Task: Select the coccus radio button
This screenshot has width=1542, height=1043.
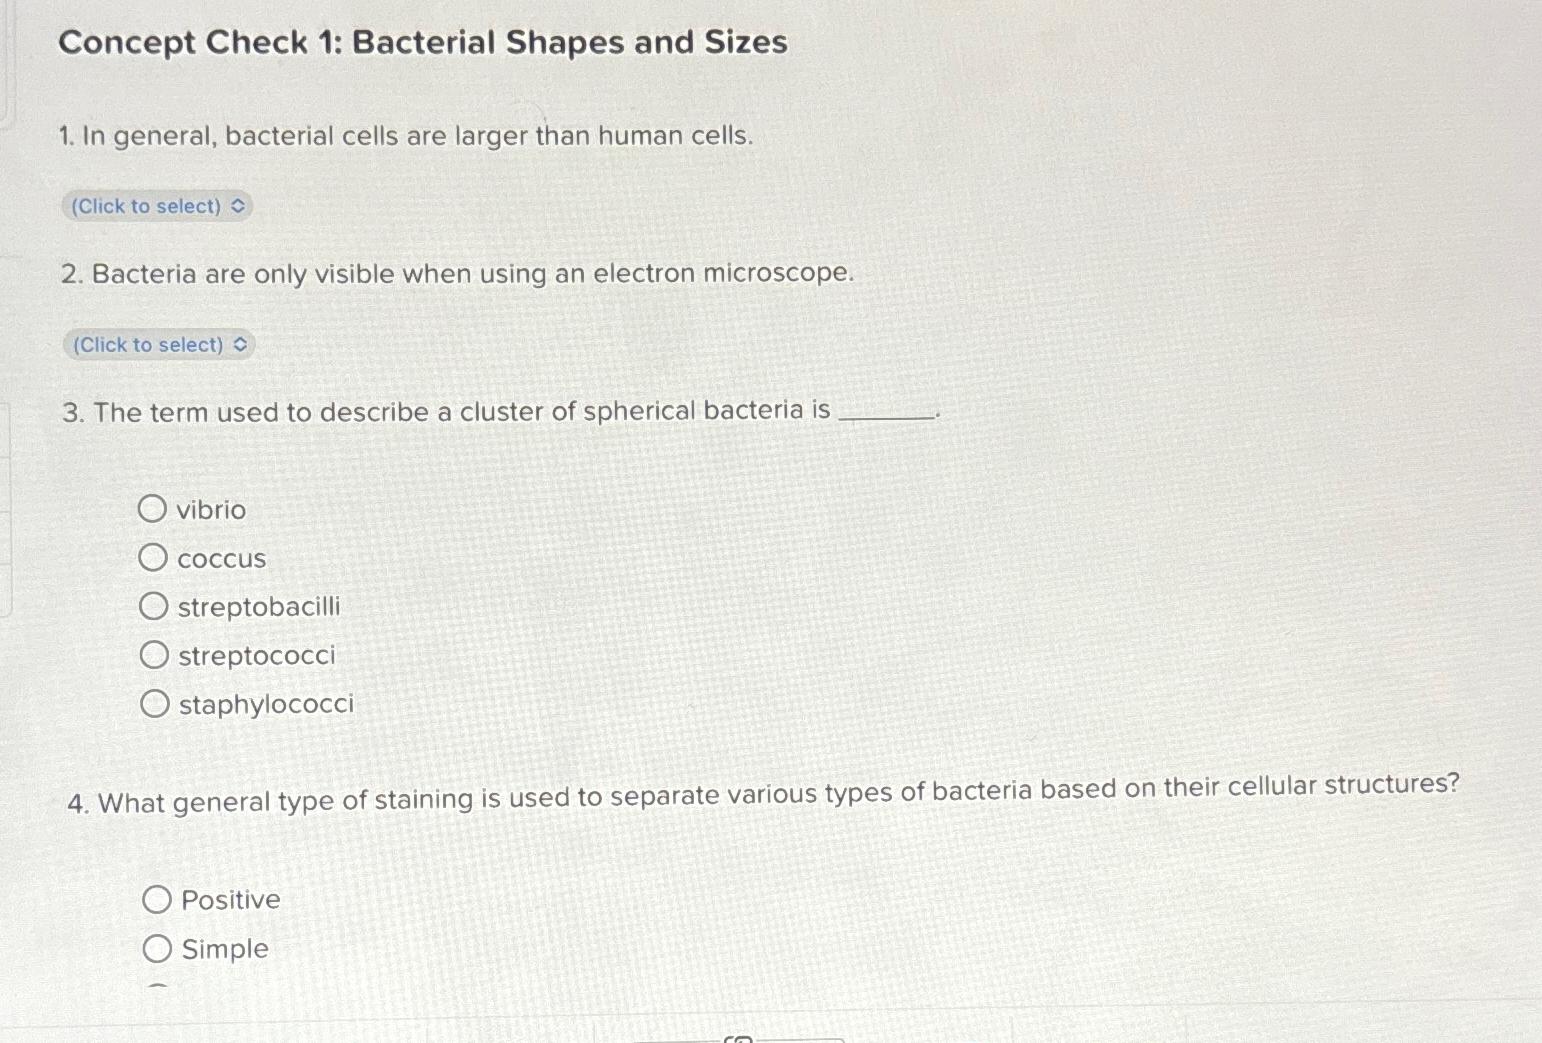Action: coord(155,557)
